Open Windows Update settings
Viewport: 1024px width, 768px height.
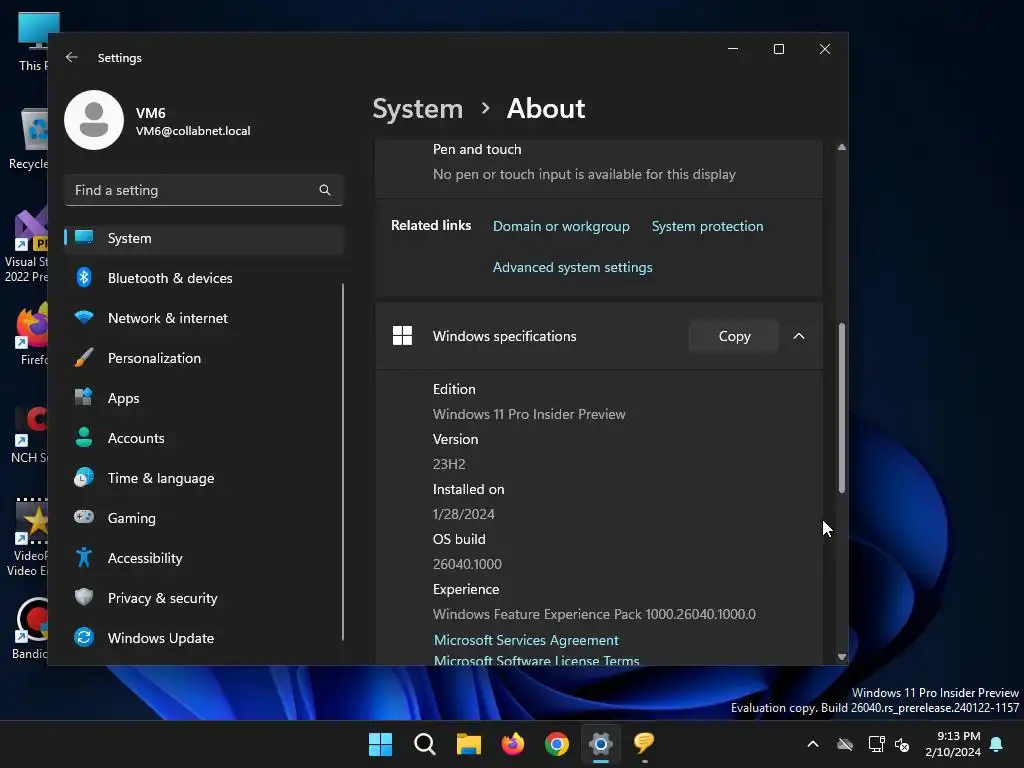click(x=204, y=638)
